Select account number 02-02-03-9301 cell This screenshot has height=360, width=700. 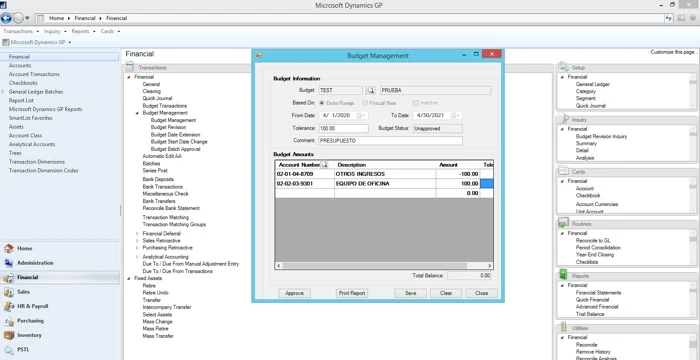click(304, 184)
